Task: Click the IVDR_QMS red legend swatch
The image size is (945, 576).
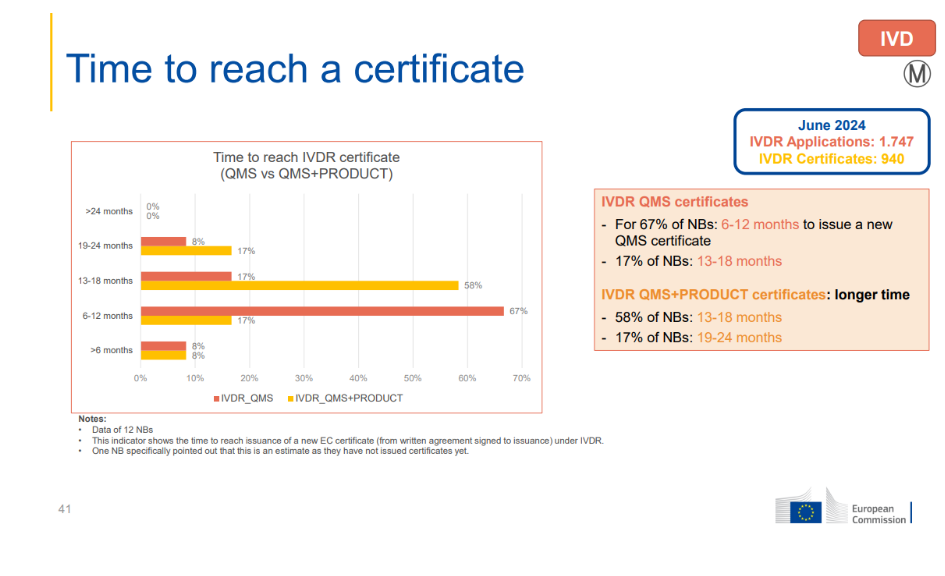Action: click(217, 398)
